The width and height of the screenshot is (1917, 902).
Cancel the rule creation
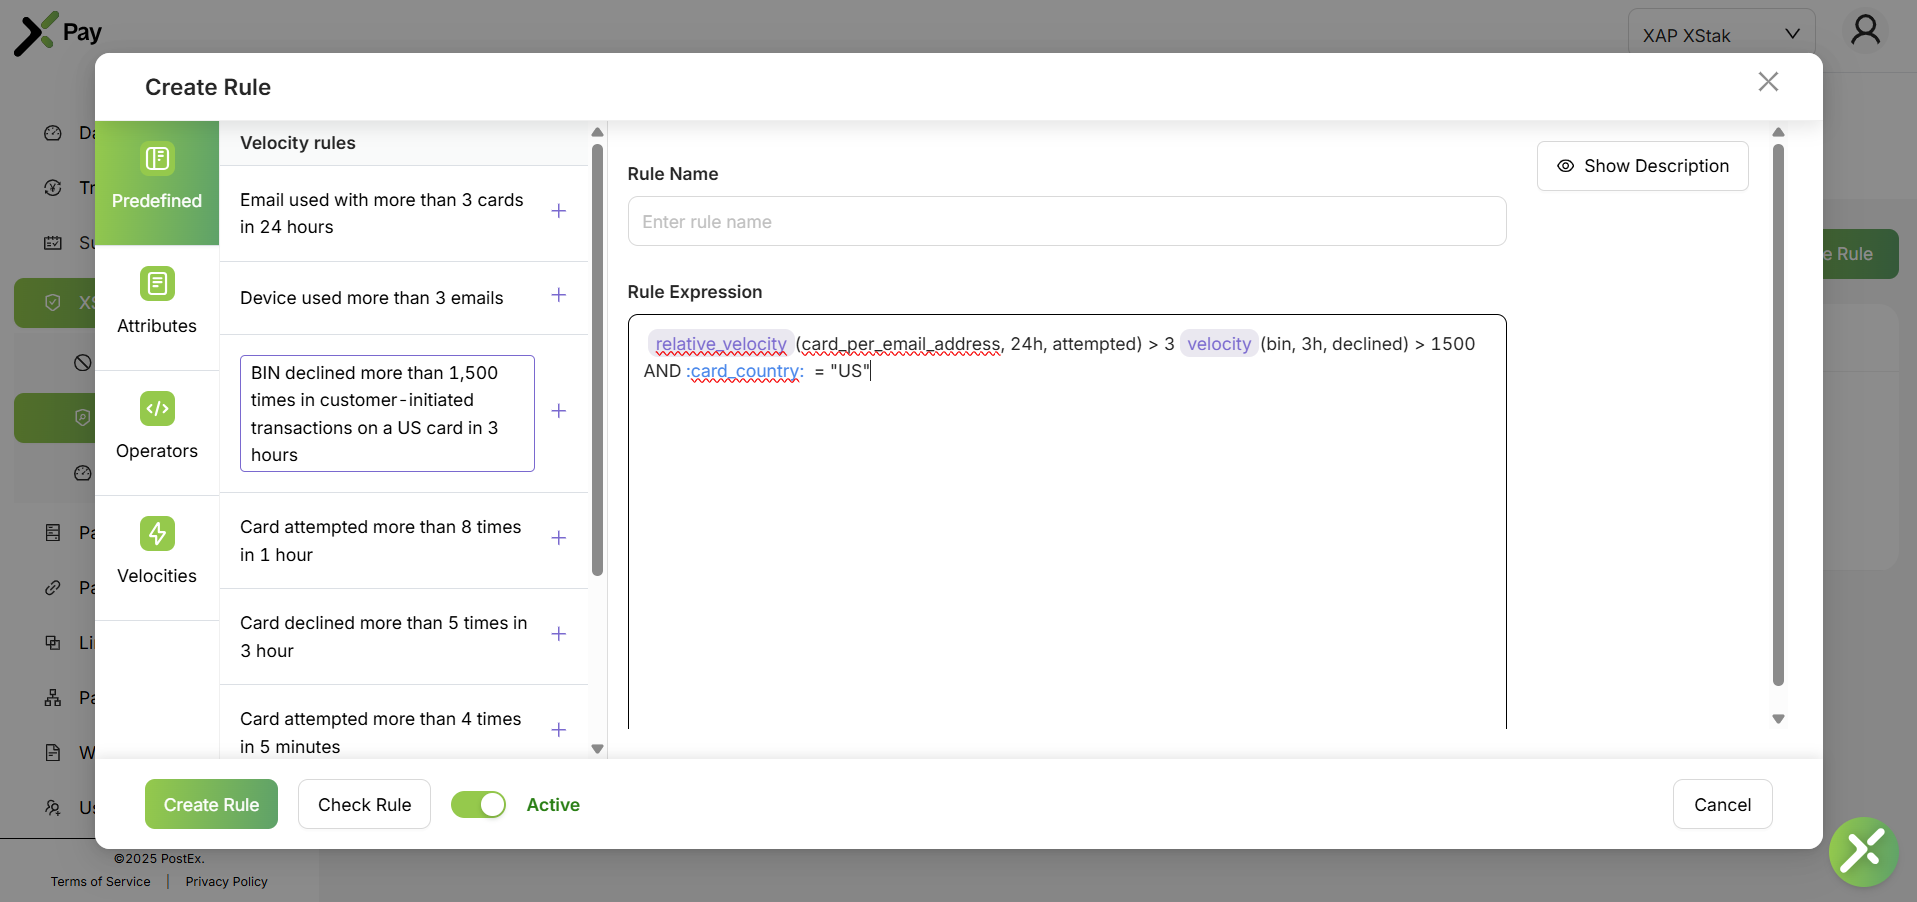pos(1721,805)
